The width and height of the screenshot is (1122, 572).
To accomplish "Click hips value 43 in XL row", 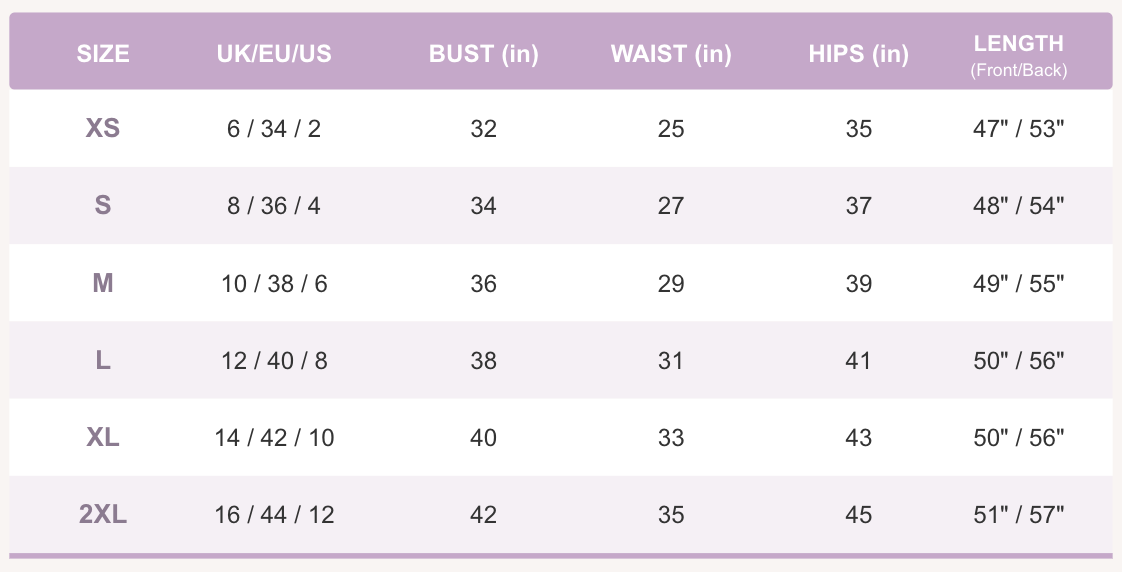I will (858, 438).
